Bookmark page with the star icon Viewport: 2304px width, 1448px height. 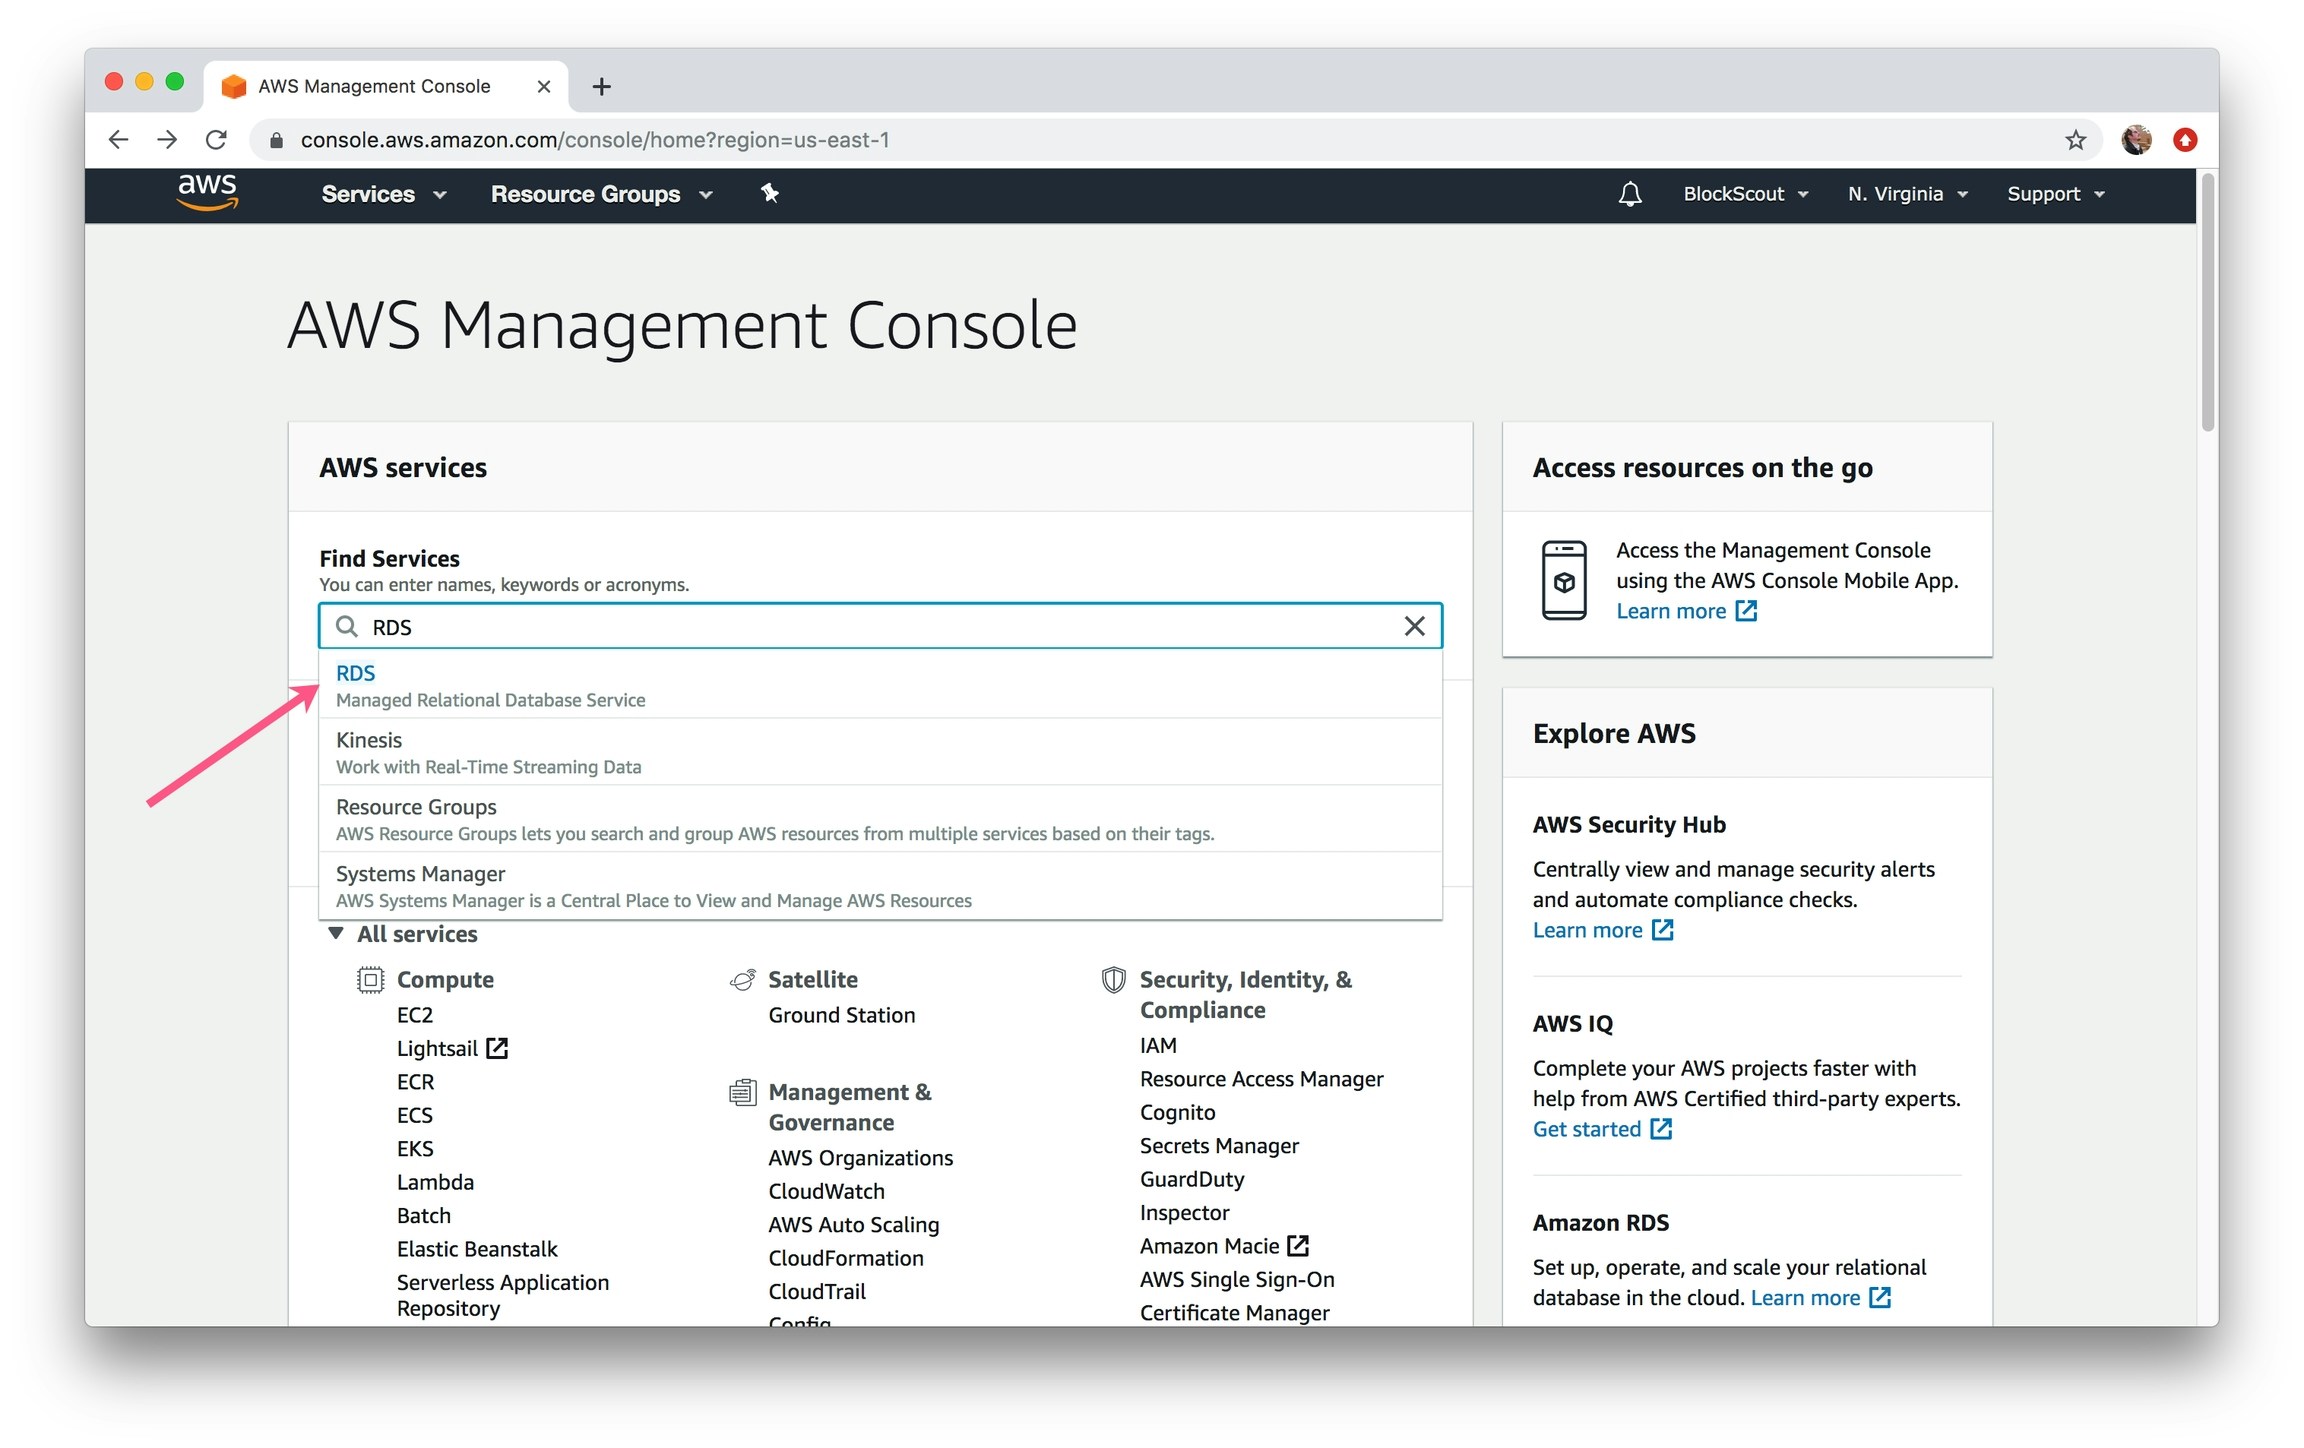2075,140
